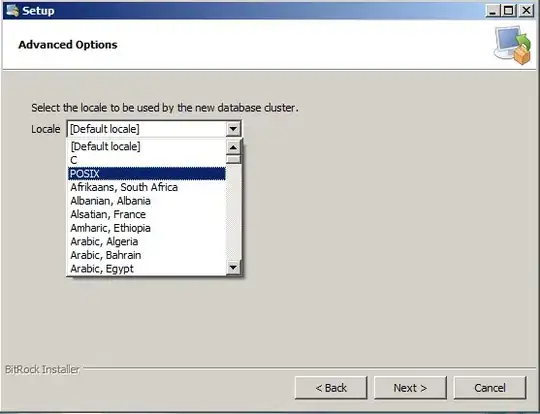Choose the C locale option
The width and height of the screenshot is (540, 414).
[x=147, y=160]
